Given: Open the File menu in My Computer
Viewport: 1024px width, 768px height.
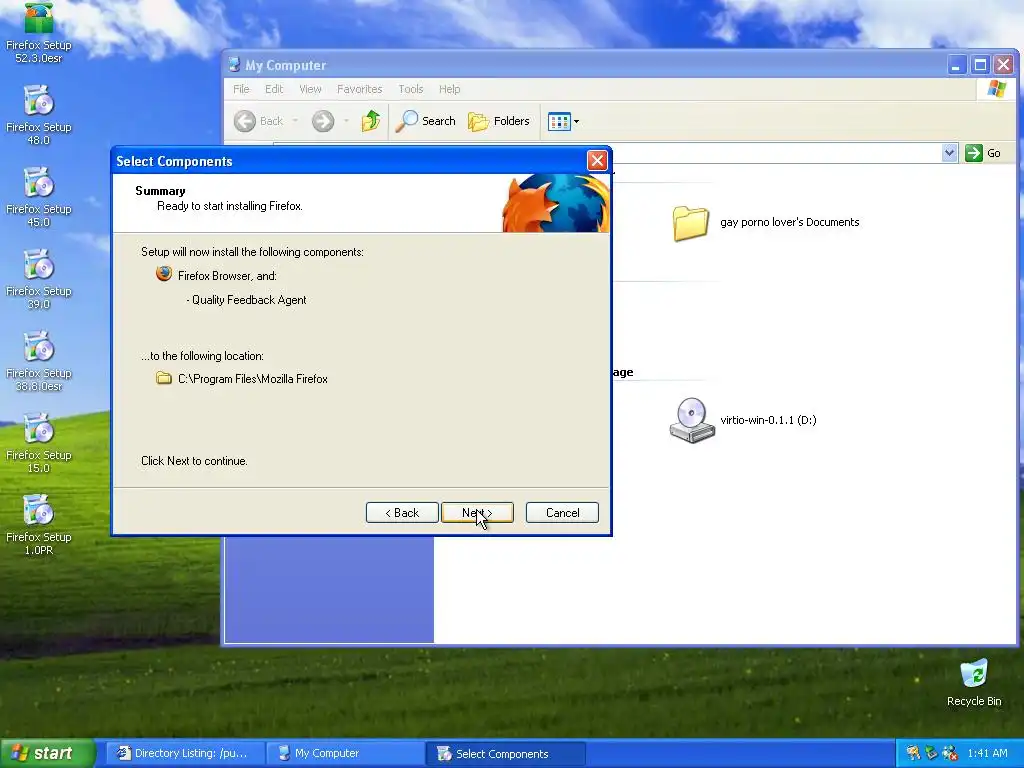Looking at the screenshot, I should [x=241, y=89].
